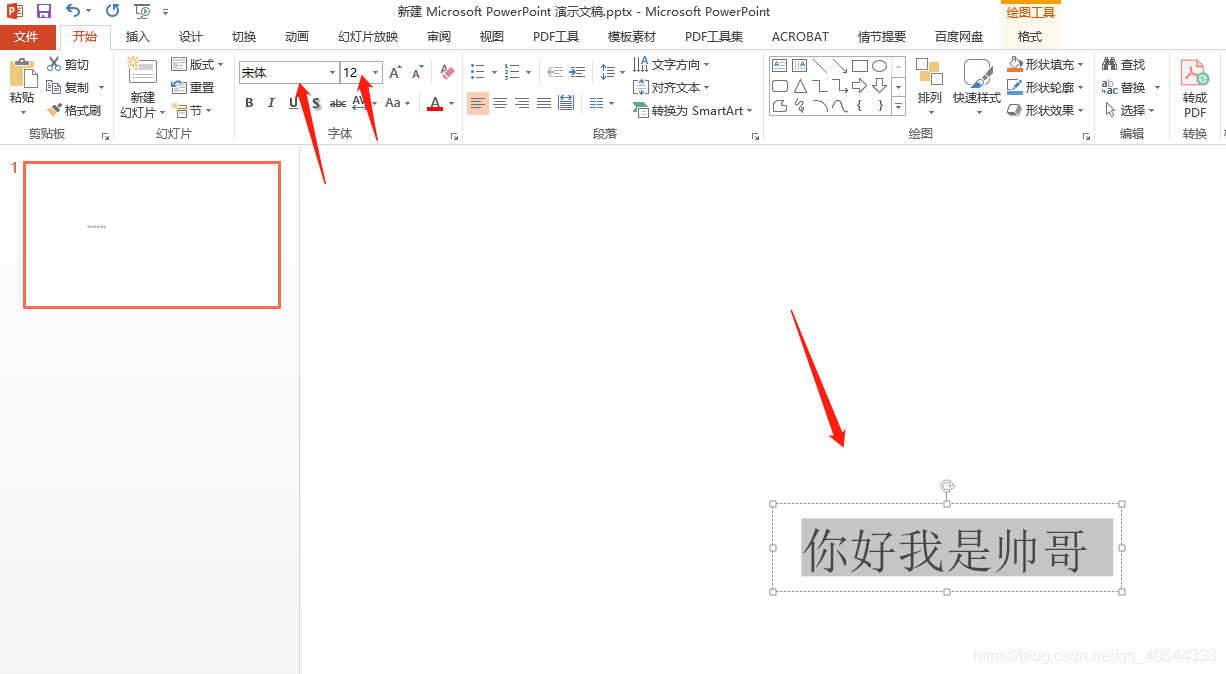
Task: Increase font size with the larger A icon
Action: (395, 73)
